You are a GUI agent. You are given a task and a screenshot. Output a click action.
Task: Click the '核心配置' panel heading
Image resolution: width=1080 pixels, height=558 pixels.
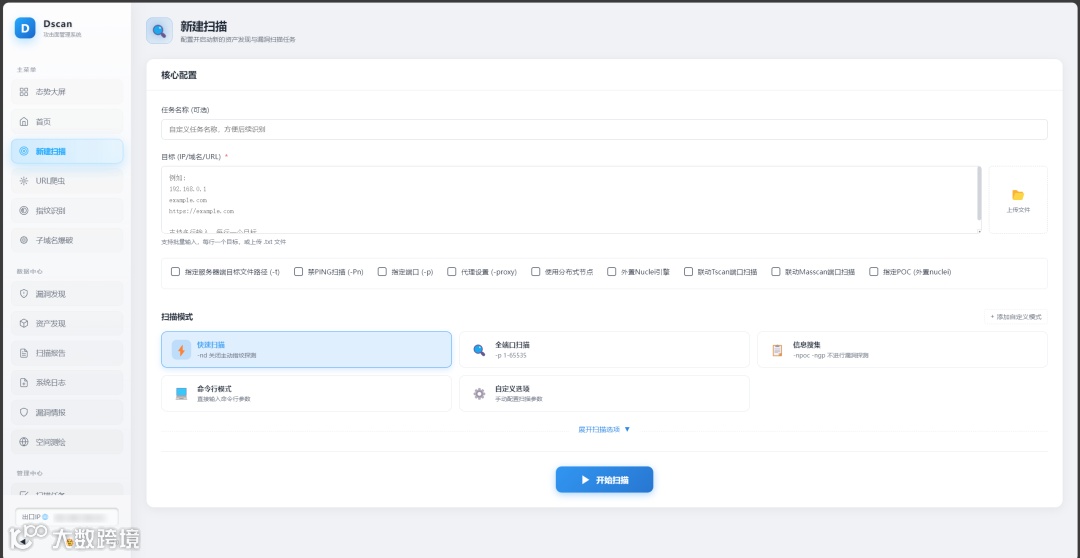179,75
